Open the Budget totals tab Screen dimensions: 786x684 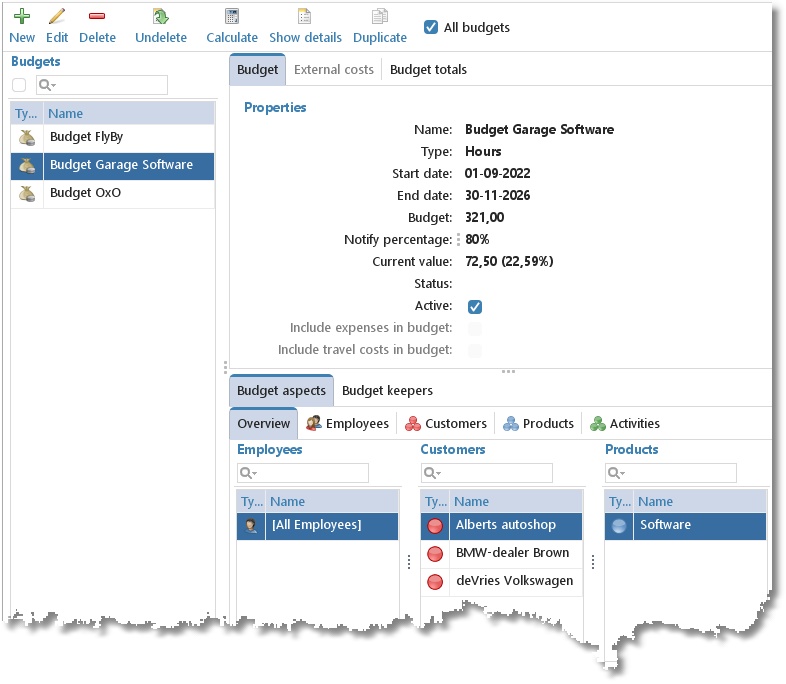pyautogui.click(x=428, y=70)
